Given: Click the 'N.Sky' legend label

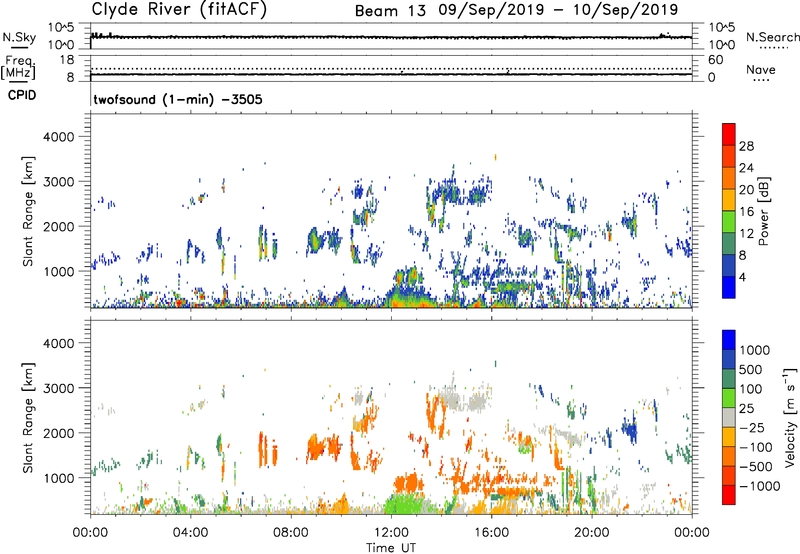Looking at the screenshot, I should point(19,37).
